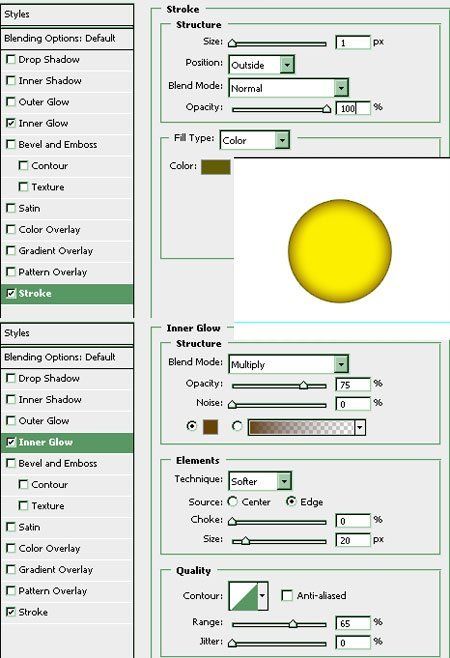Open Outer Glow settings in the Stroke-highlighted list
The height and width of the screenshot is (658, 450).
[x=44, y=102]
